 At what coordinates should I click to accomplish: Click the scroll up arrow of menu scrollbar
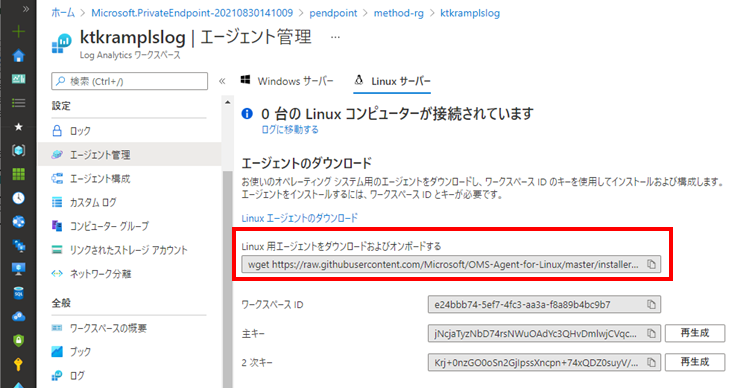(228, 102)
